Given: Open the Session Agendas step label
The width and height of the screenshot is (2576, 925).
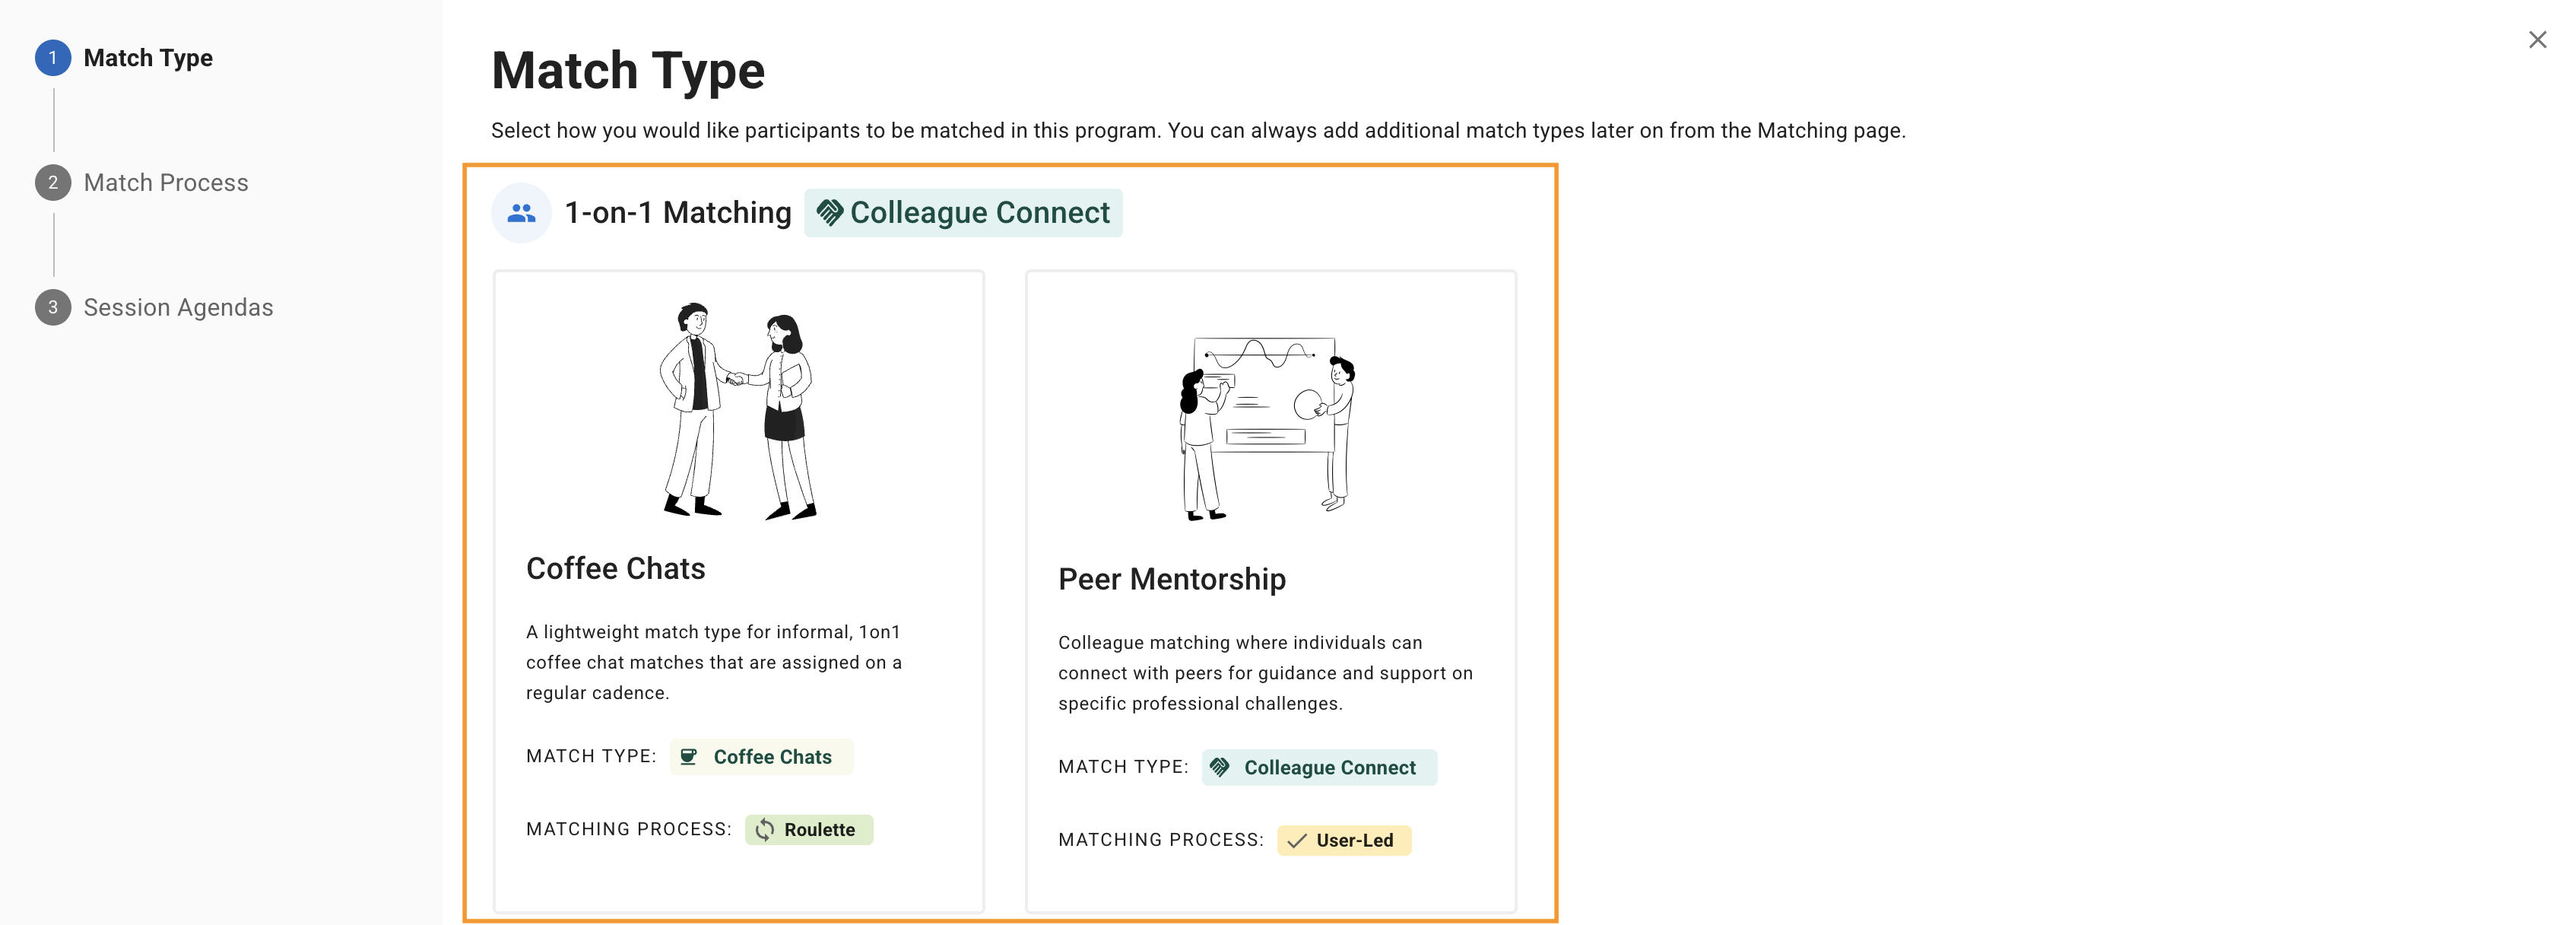Looking at the screenshot, I should (178, 308).
